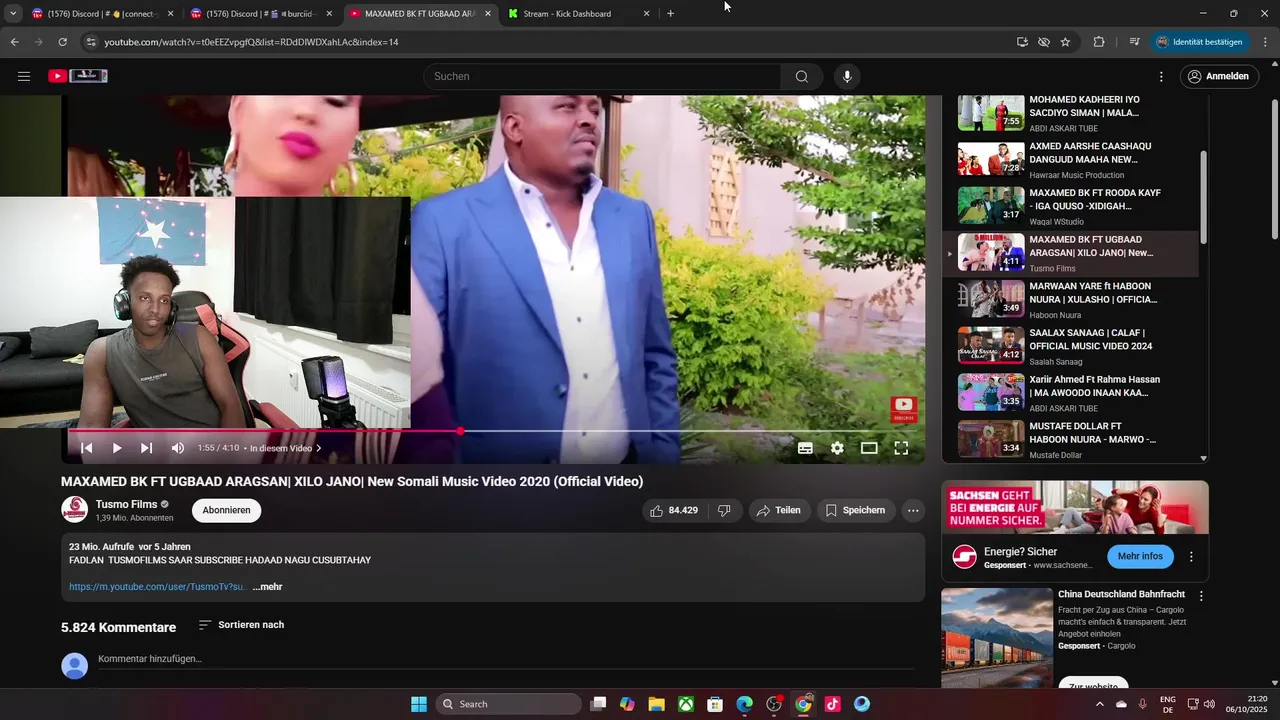Play Xariir Ahmed Ft Rahma Hassan video
This screenshot has height=720, width=1280.
click(x=1069, y=393)
